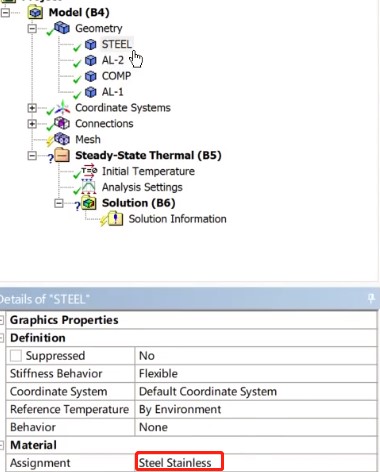Select the Mesh icon
The height and width of the screenshot is (472, 380).
[62, 139]
